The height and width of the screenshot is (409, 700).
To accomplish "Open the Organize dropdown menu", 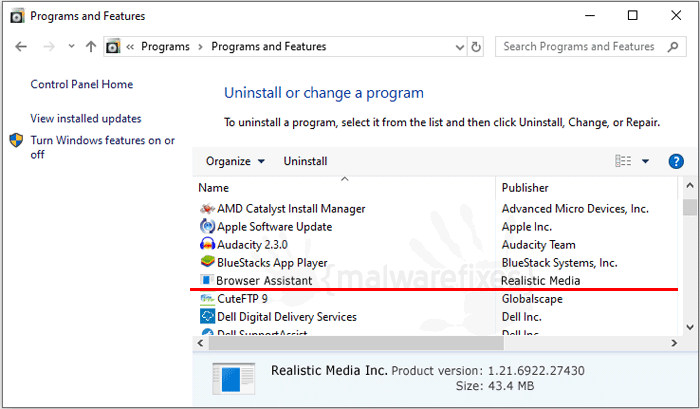I will [x=235, y=161].
